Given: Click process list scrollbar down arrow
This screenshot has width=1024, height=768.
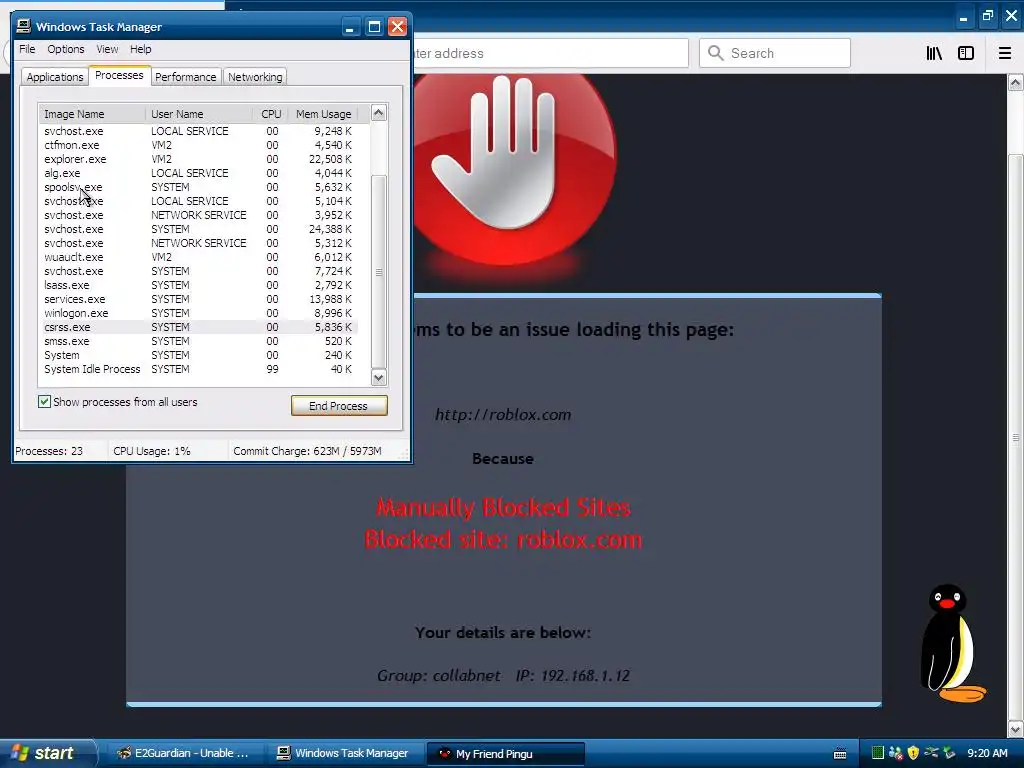Looking at the screenshot, I should (379, 377).
